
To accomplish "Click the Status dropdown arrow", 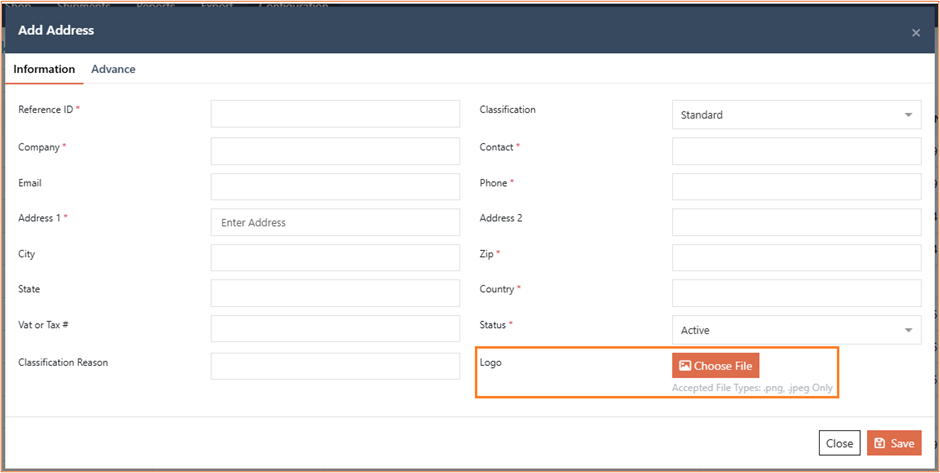I will point(908,330).
